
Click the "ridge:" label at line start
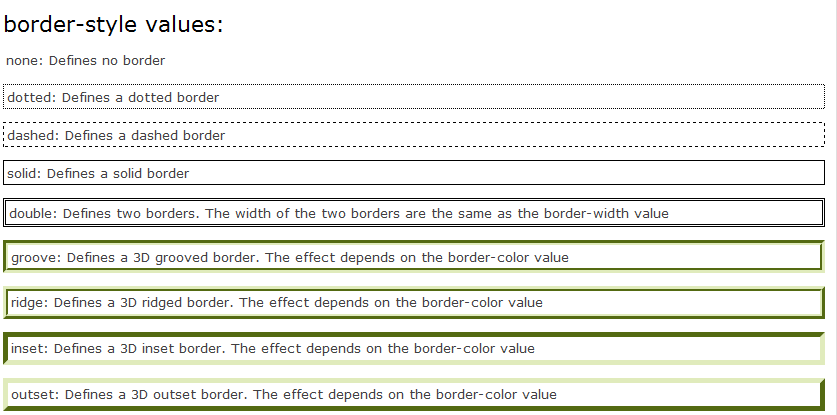coord(30,302)
